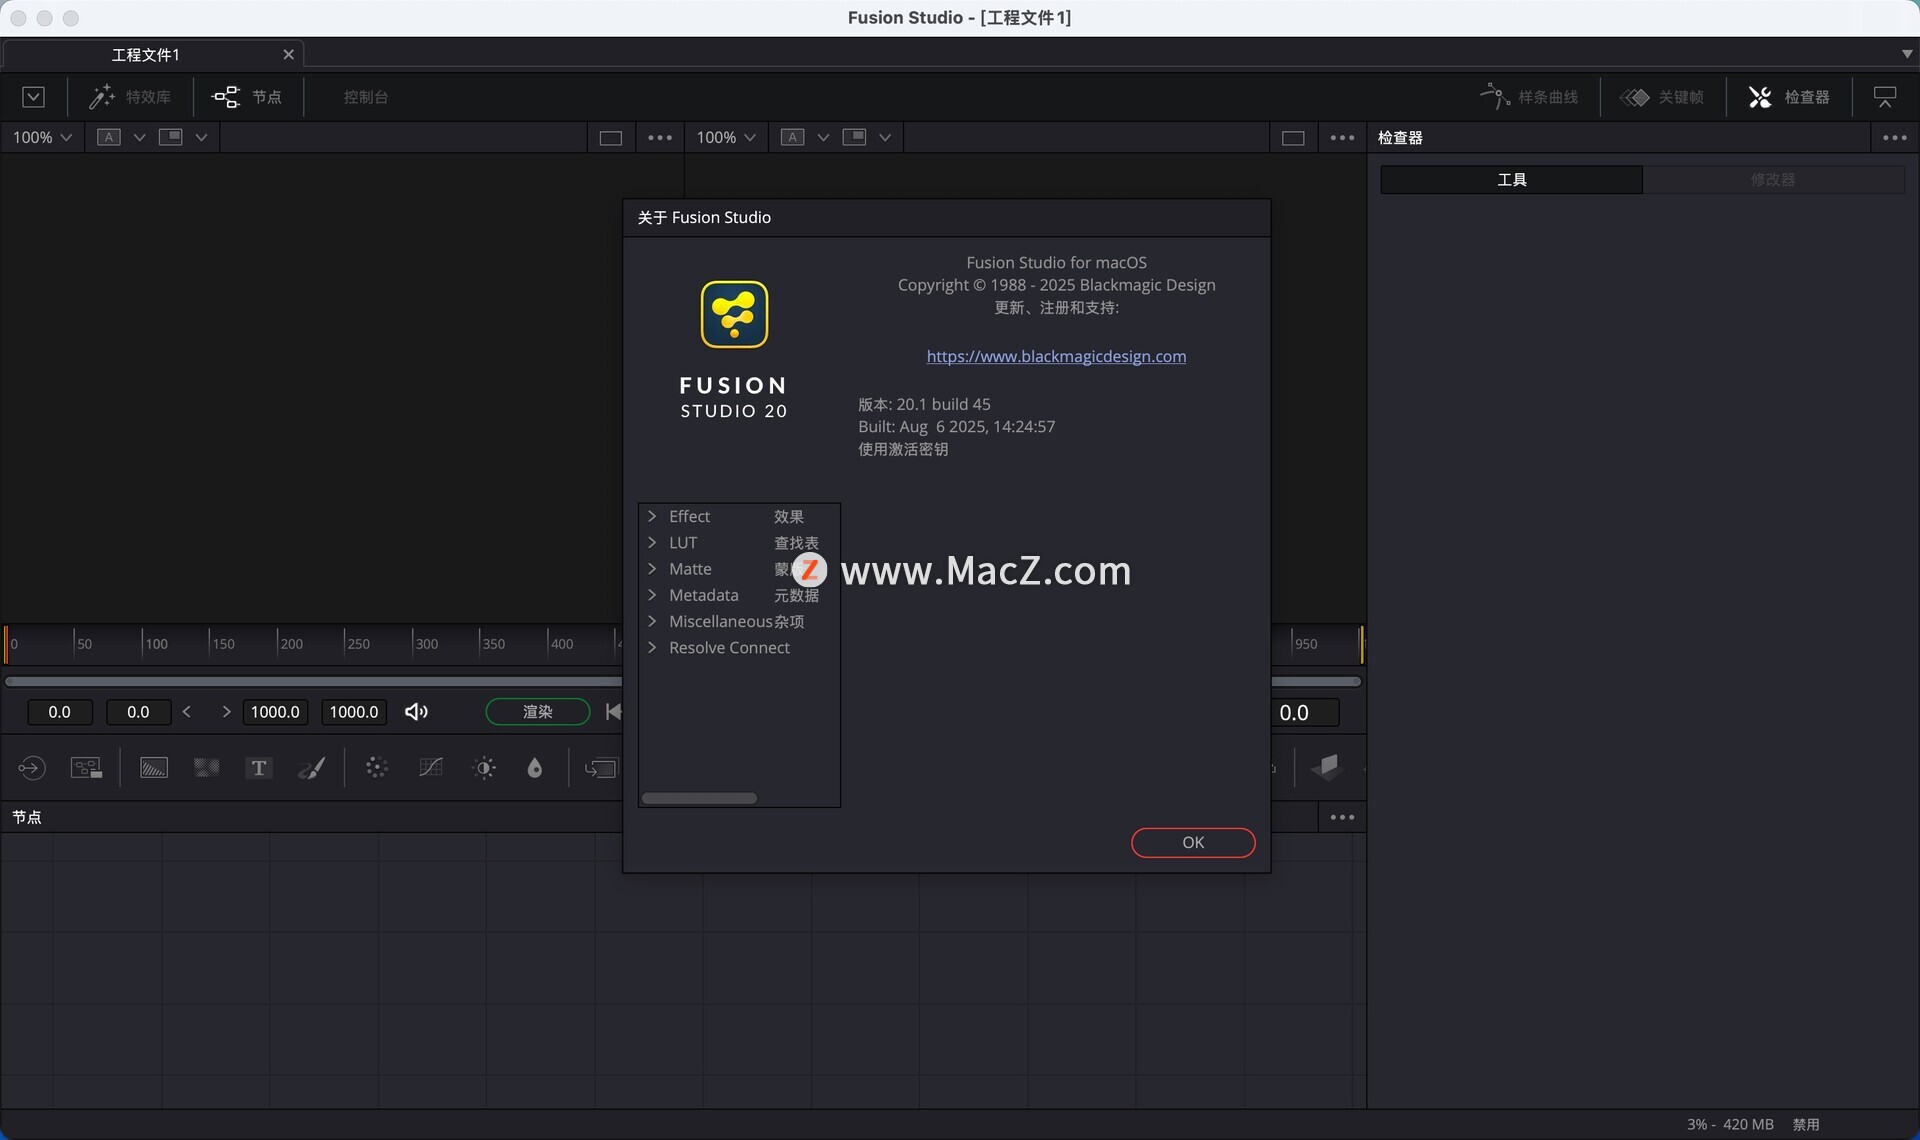Add a Brightness Contrast node icon
The width and height of the screenshot is (1920, 1140).
pyautogui.click(x=484, y=768)
